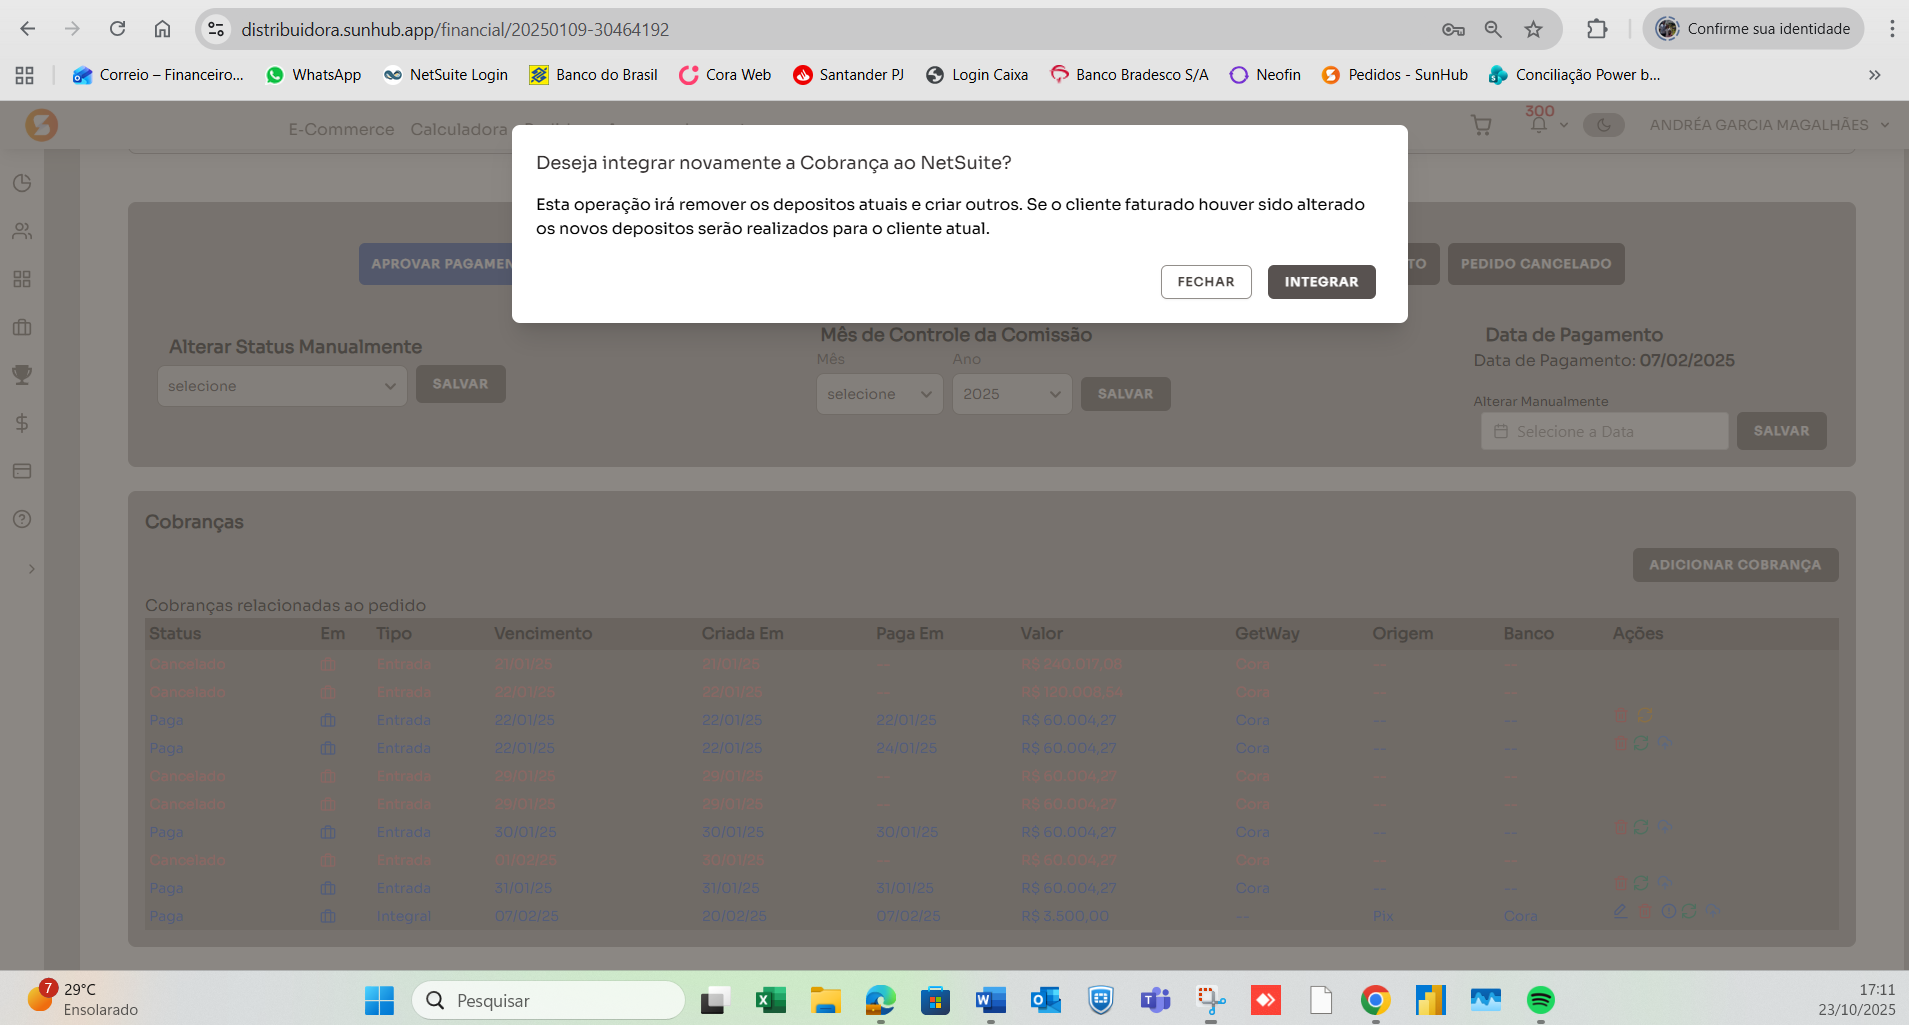Open the Mês selecione dropdown

[x=879, y=394]
